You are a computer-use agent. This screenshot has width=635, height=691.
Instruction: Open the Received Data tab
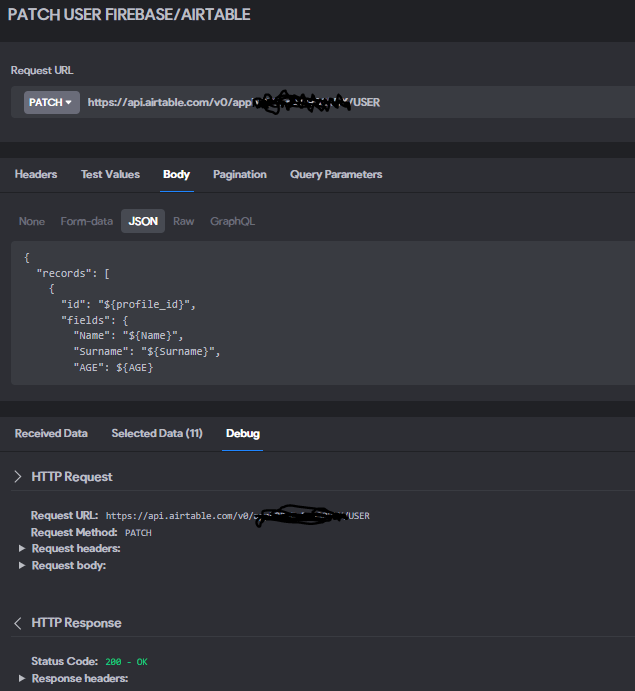point(51,433)
